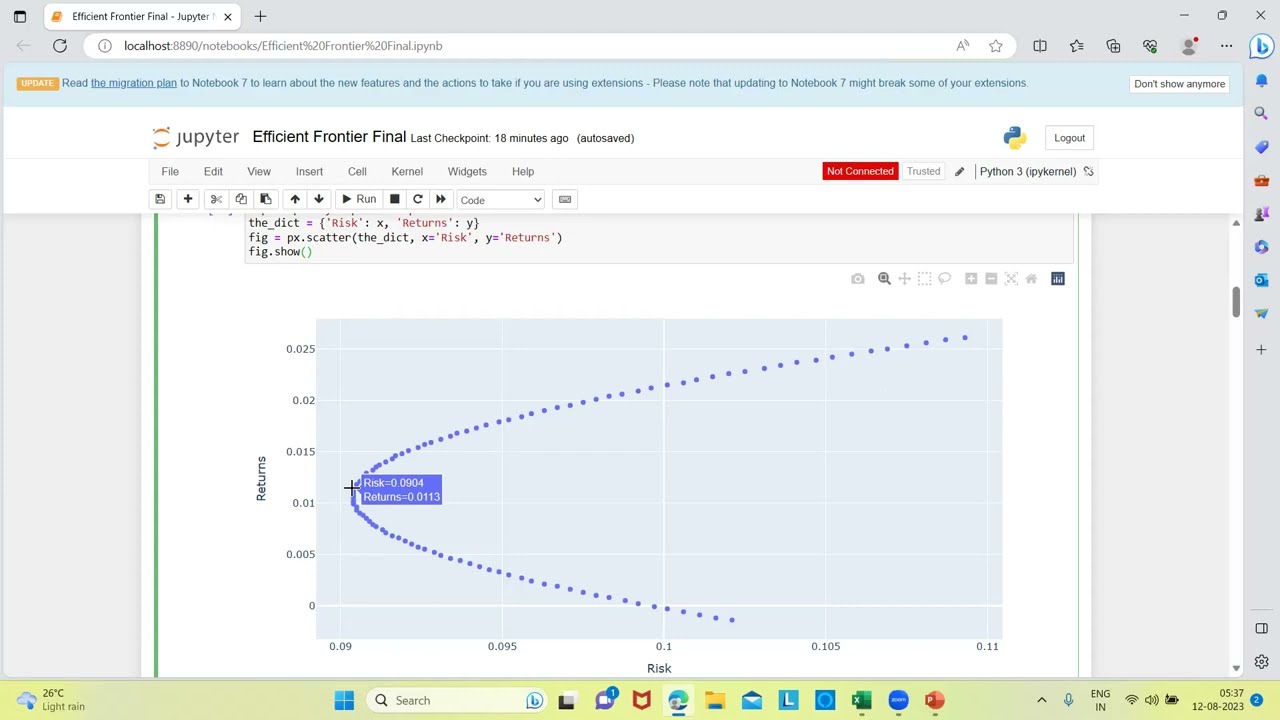Screen dimensions: 1280x720
Task: Open PowerPoint from the taskbar
Action: click(x=934, y=700)
